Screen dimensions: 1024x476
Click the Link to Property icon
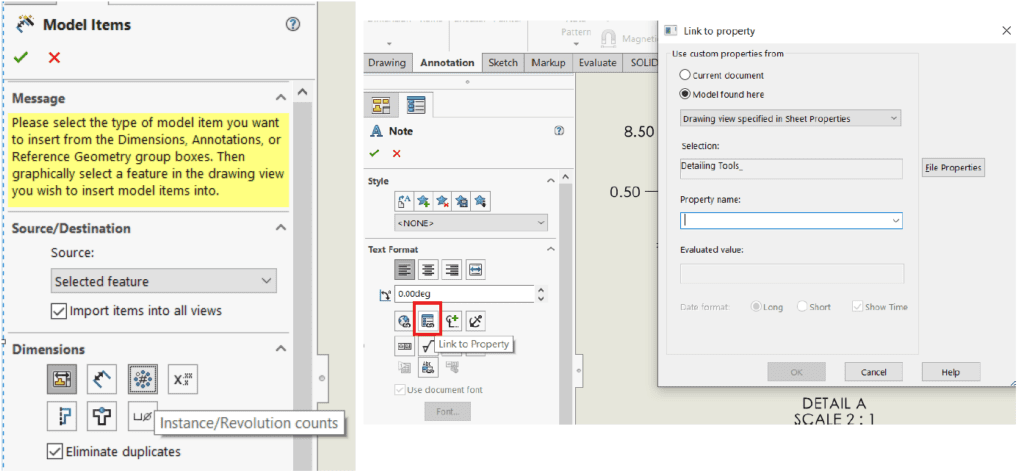pos(427,321)
